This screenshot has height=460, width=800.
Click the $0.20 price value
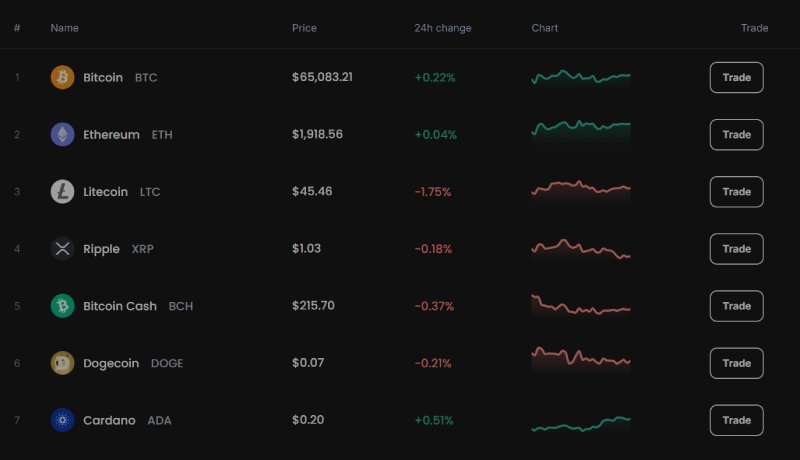(308, 420)
